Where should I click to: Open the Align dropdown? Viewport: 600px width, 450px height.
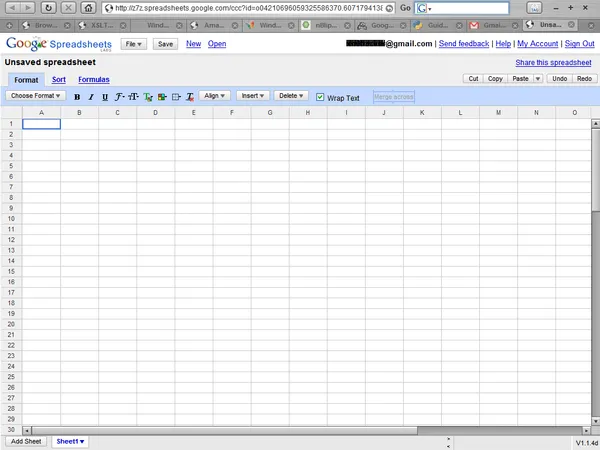214,96
